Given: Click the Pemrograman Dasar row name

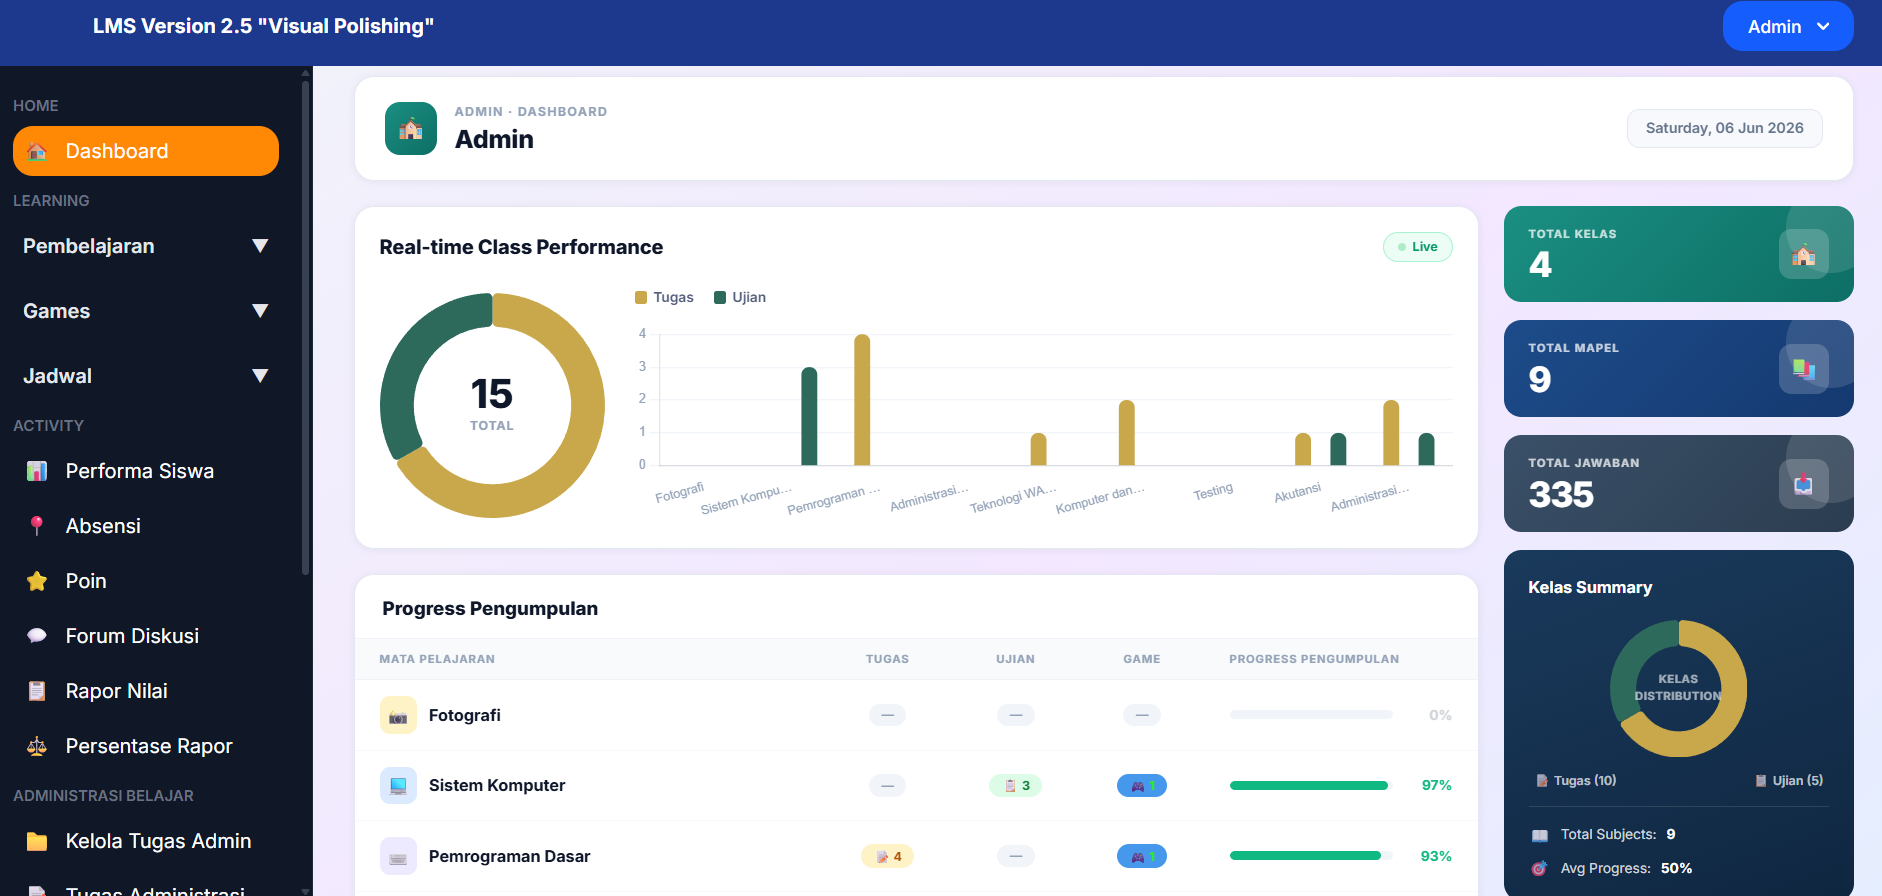Looking at the screenshot, I should click(x=510, y=856).
